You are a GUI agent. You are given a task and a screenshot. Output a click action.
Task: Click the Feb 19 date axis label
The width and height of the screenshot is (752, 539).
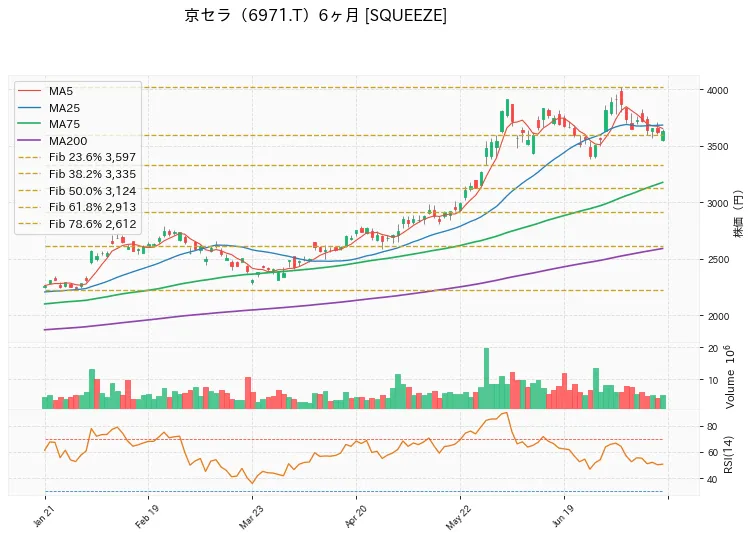(145, 516)
